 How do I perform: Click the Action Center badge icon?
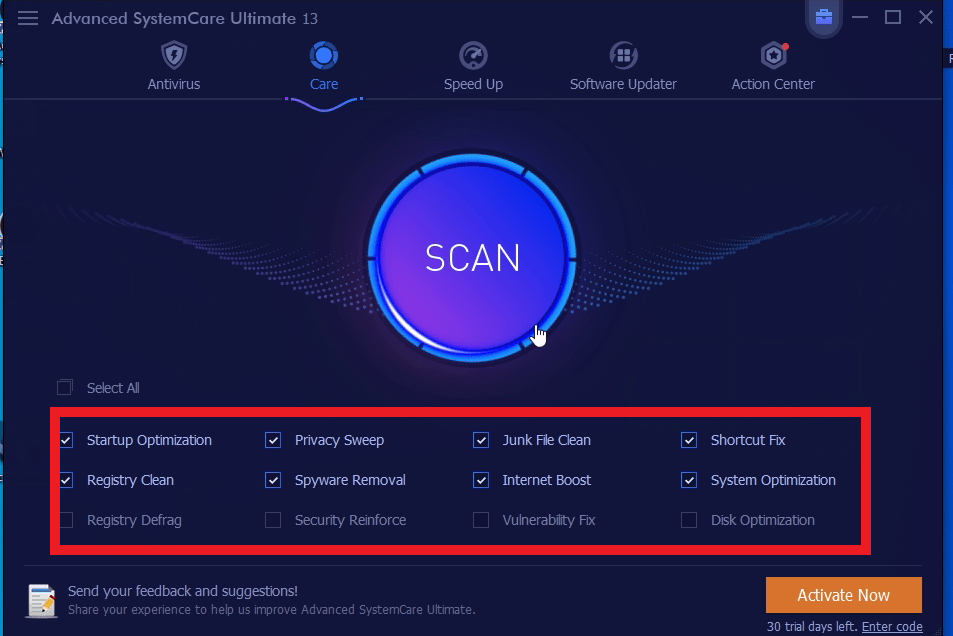point(774,55)
